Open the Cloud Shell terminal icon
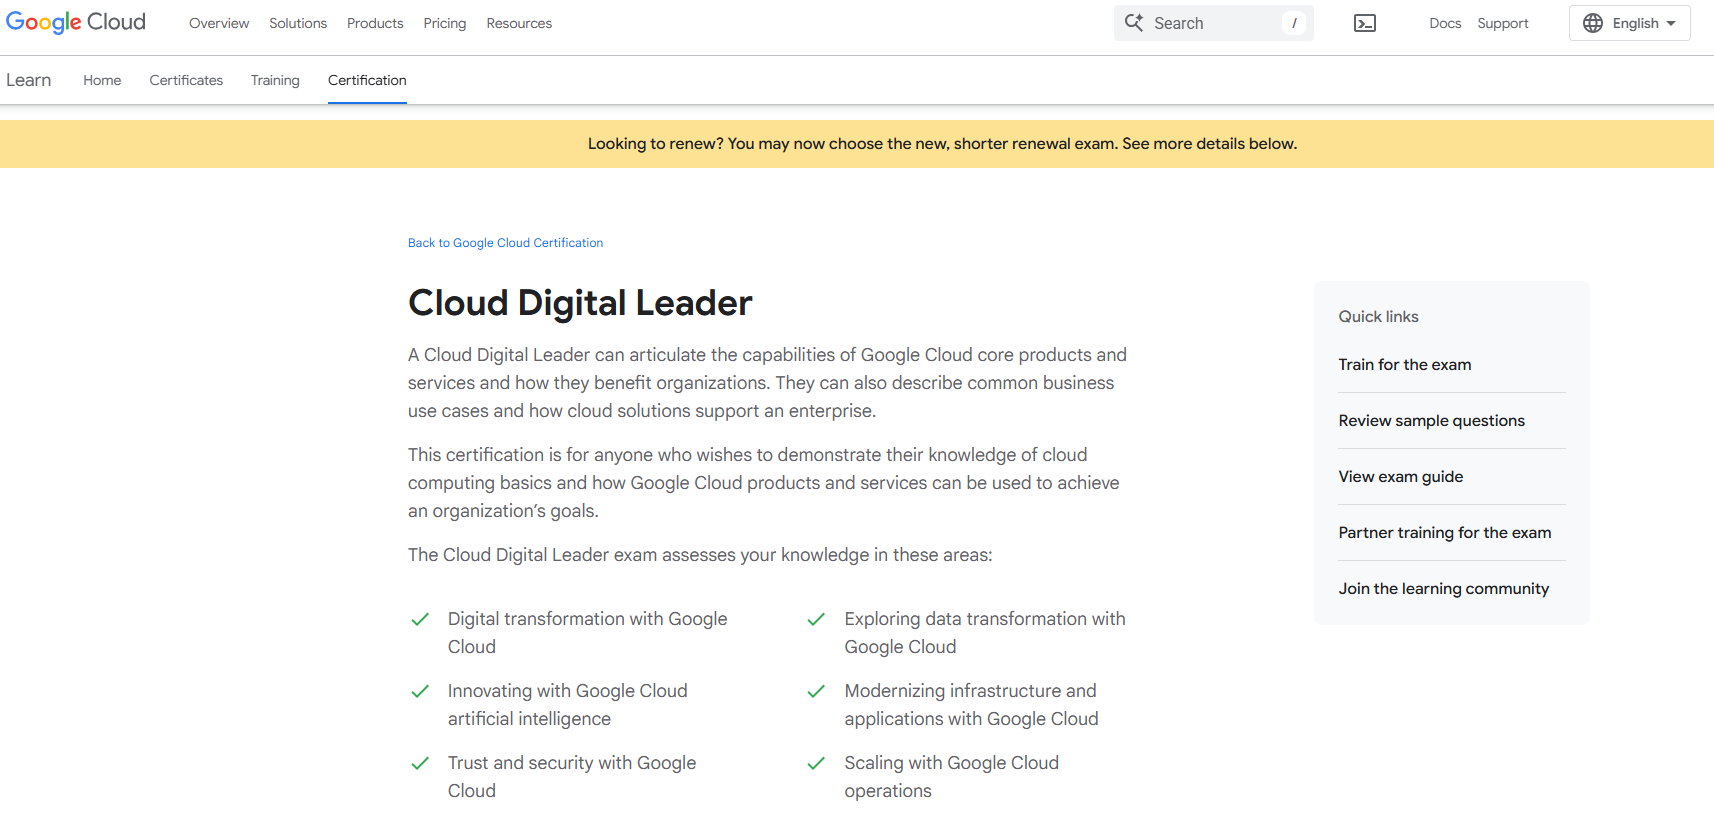The height and width of the screenshot is (830, 1714). coord(1365,23)
